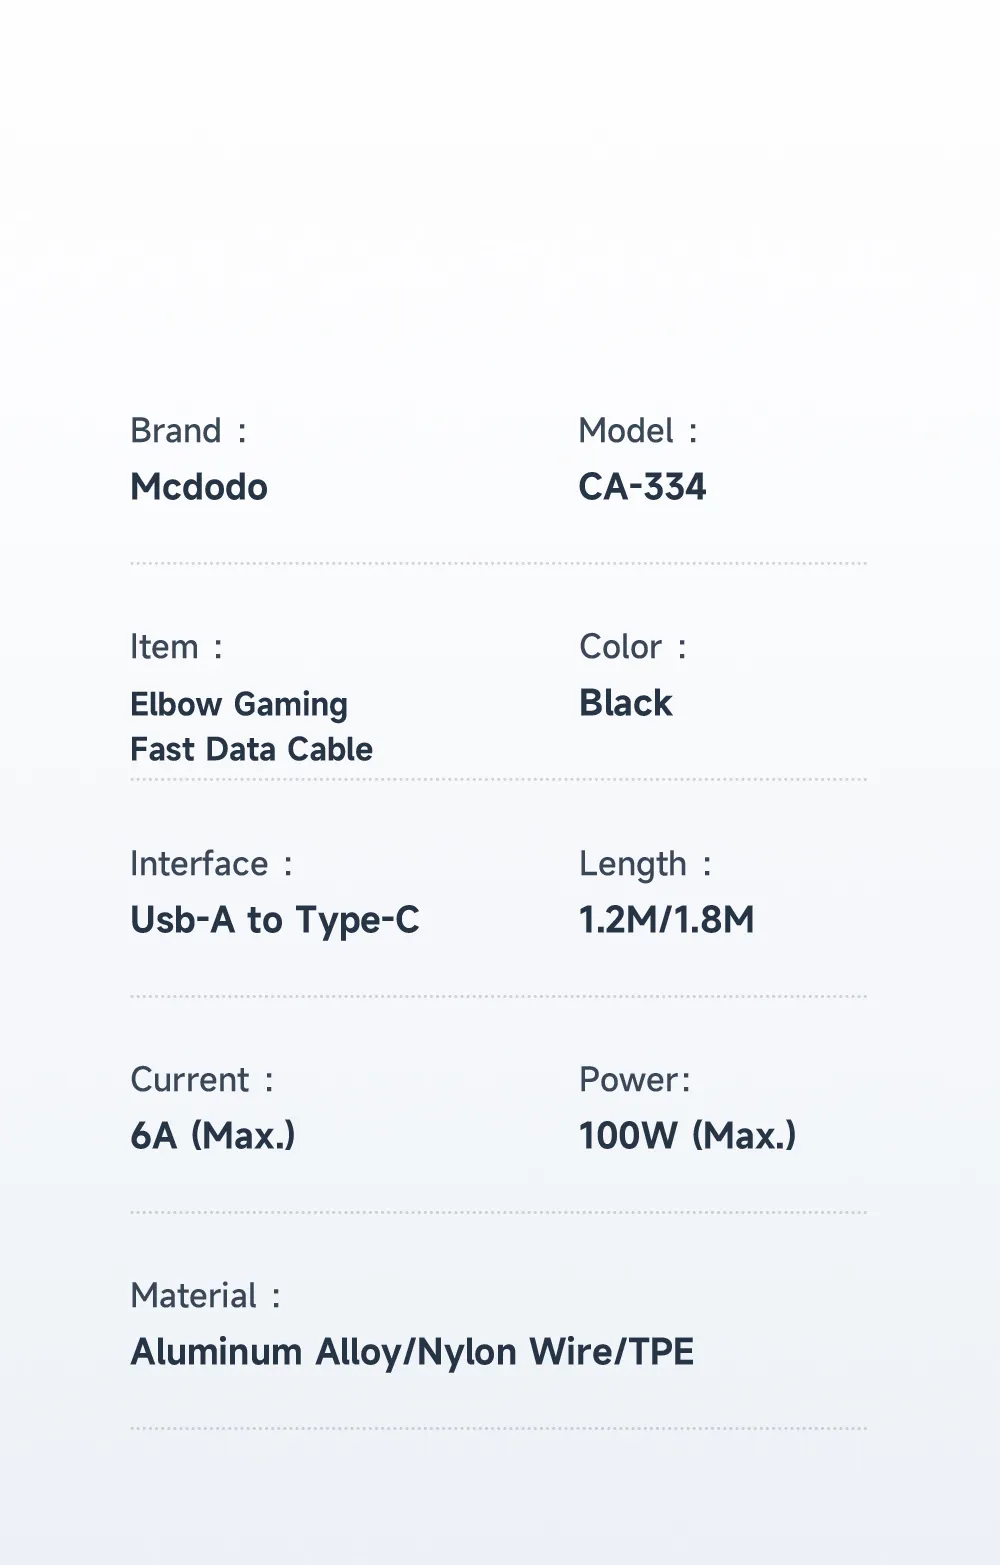
Task: Select the Mcdodo brand name text
Action: (199, 487)
